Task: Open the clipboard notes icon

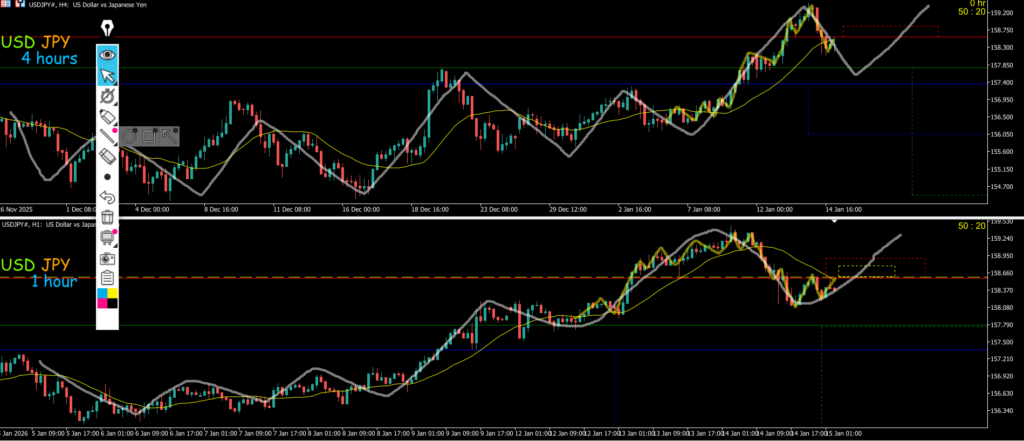Action: pos(108,278)
